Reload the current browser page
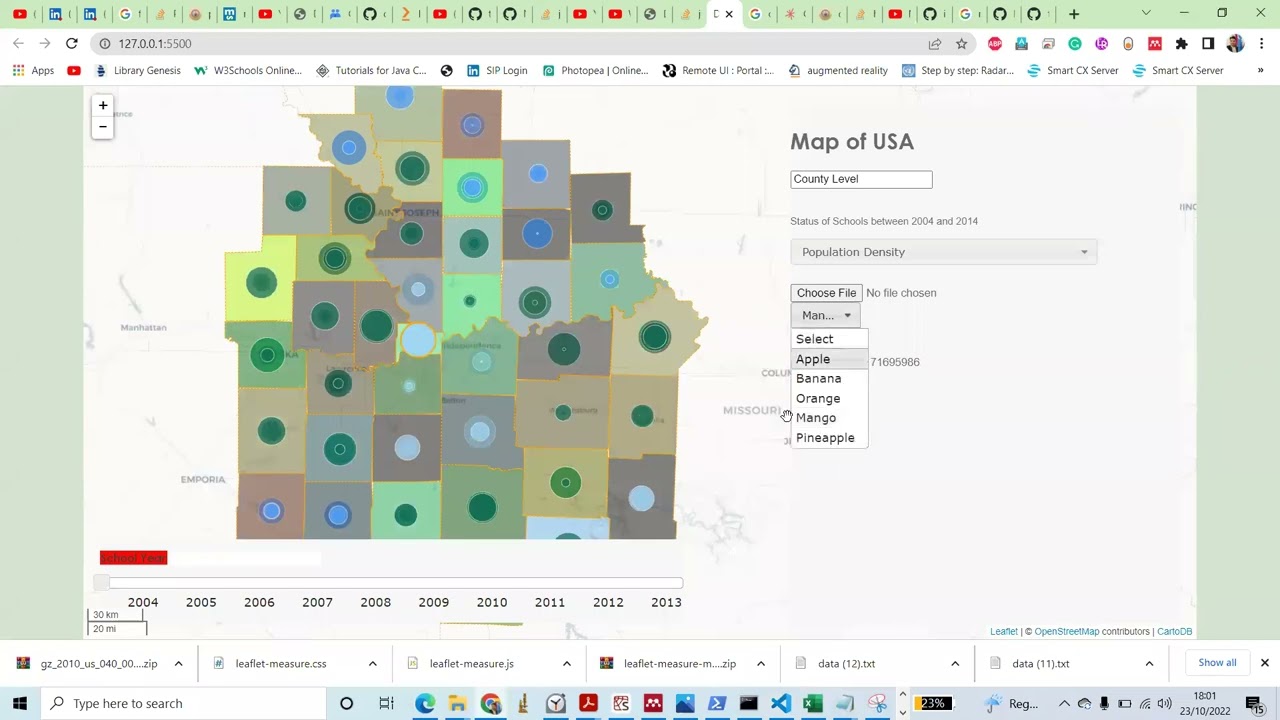Image resolution: width=1280 pixels, height=720 pixels. 72,44
